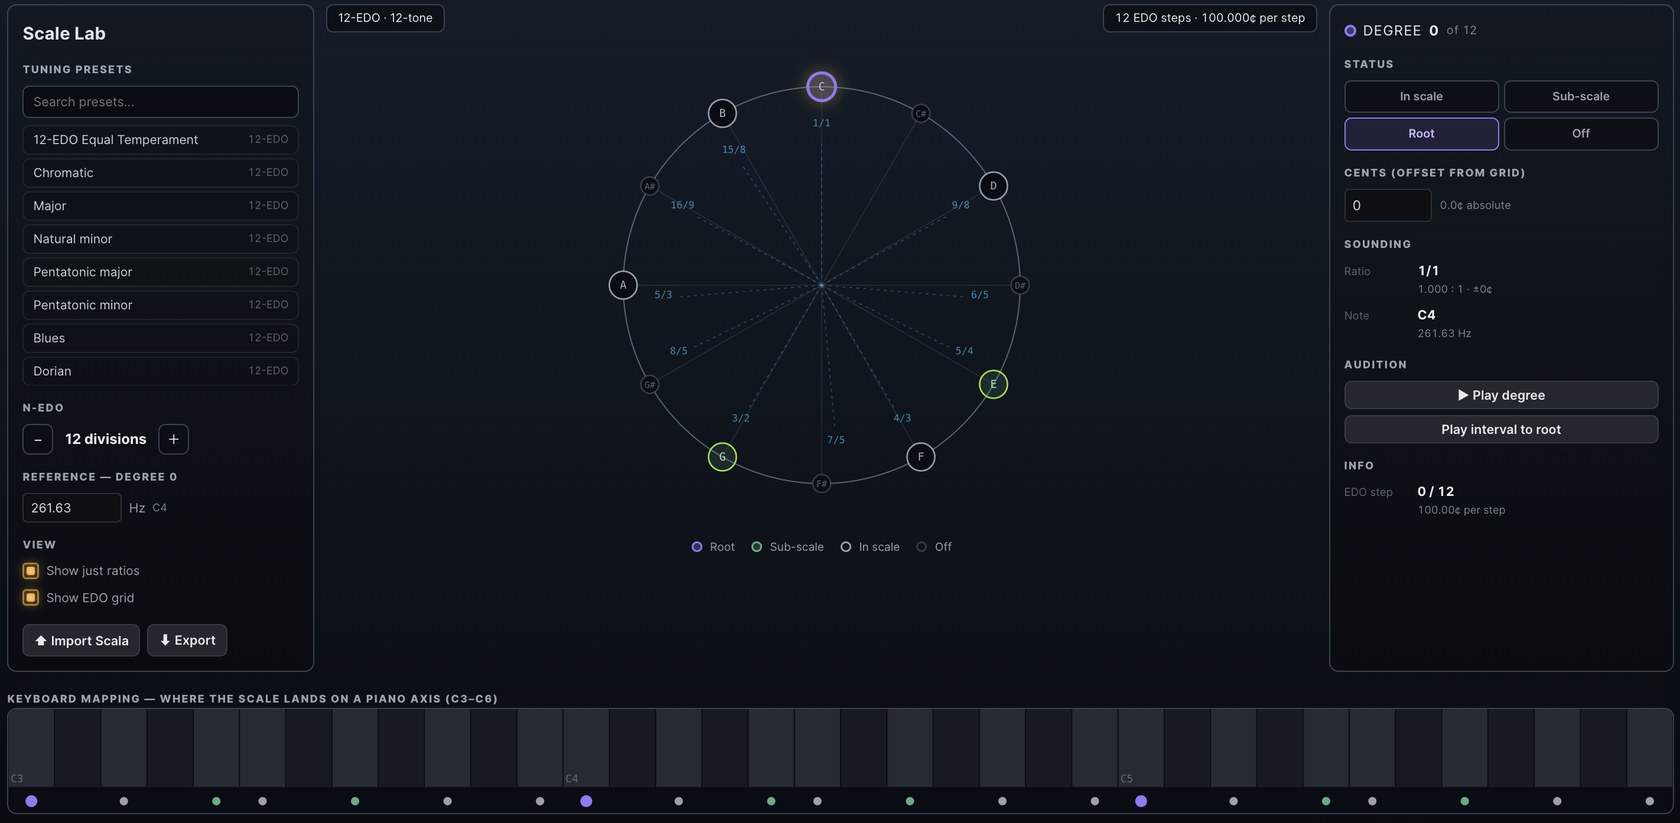Viewport: 1680px width, 823px height.
Task: Click the 16/9 ratio label
Action: 682,205
